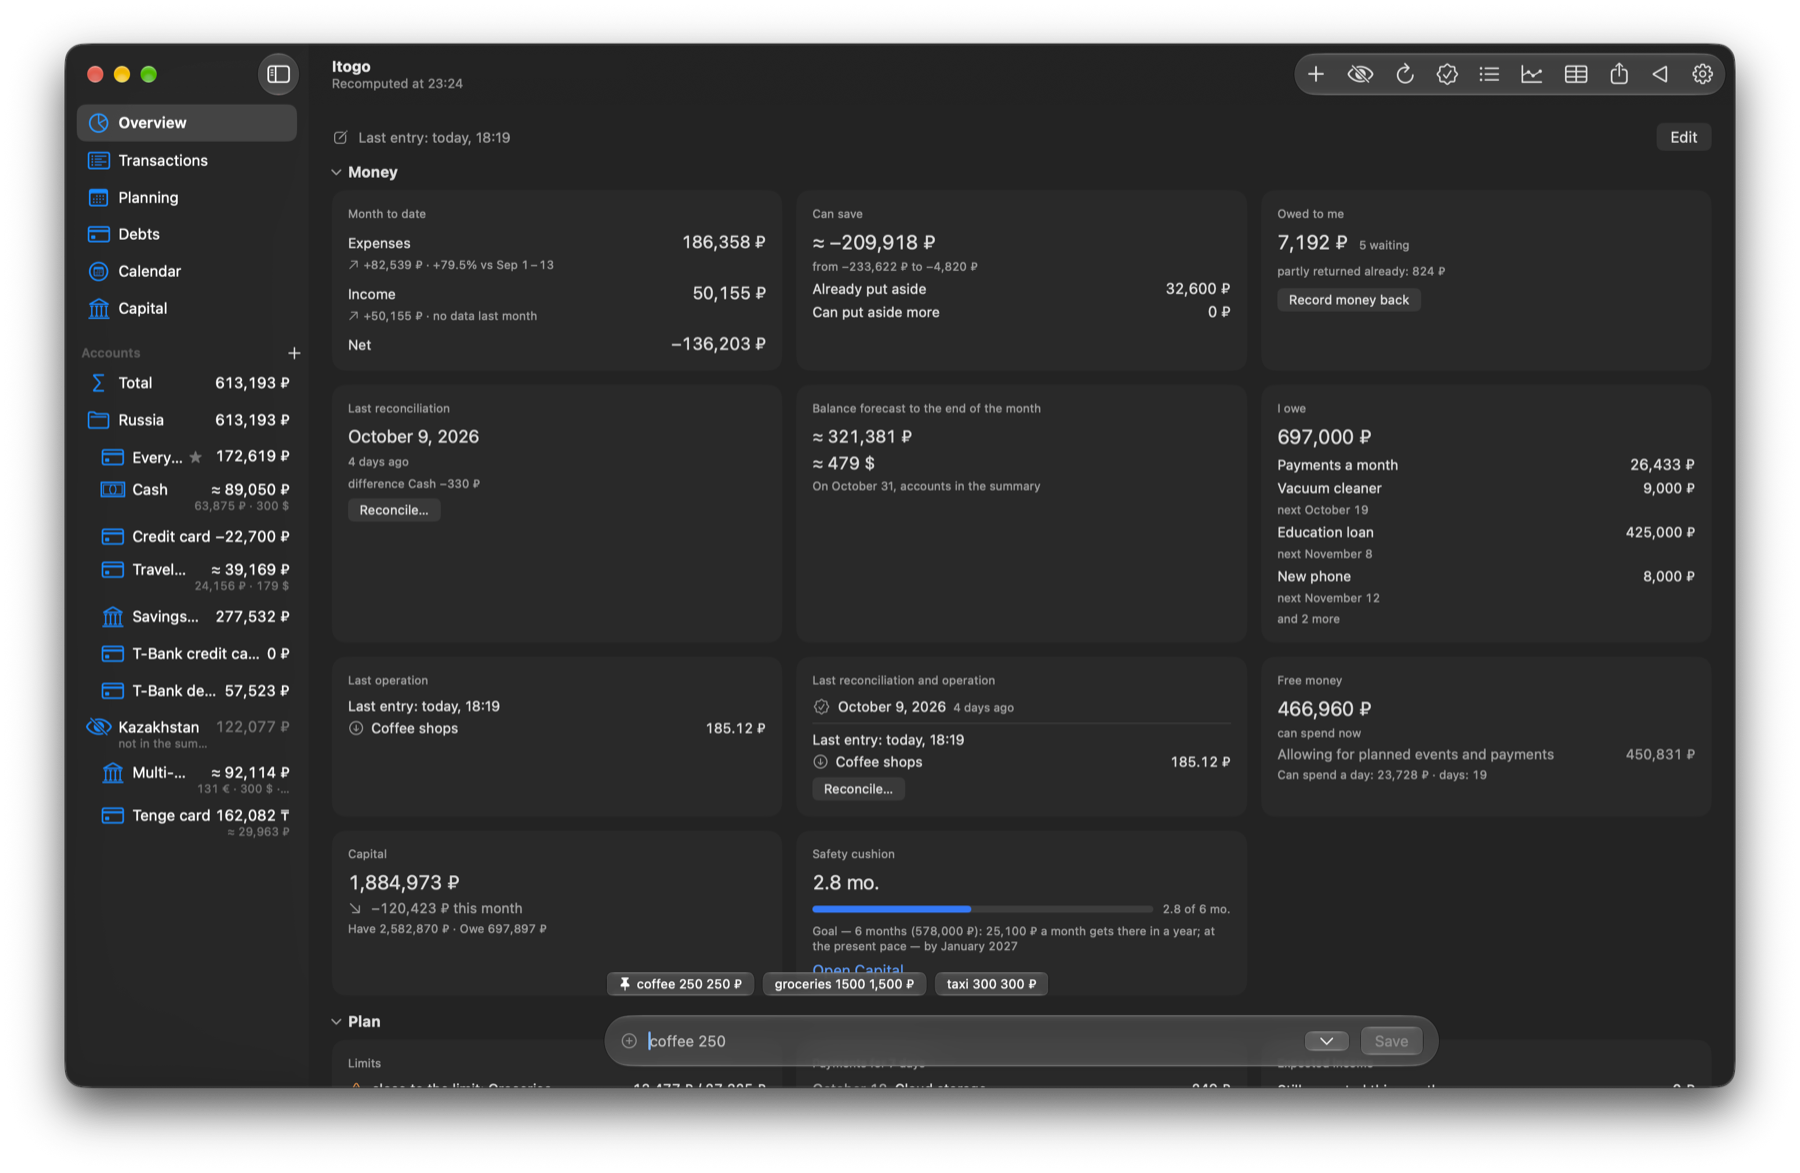Open the chart line graph icon
The height and width of the screenshot is (1173, 1800).
pyautogui.click(x=1532, y=74)
